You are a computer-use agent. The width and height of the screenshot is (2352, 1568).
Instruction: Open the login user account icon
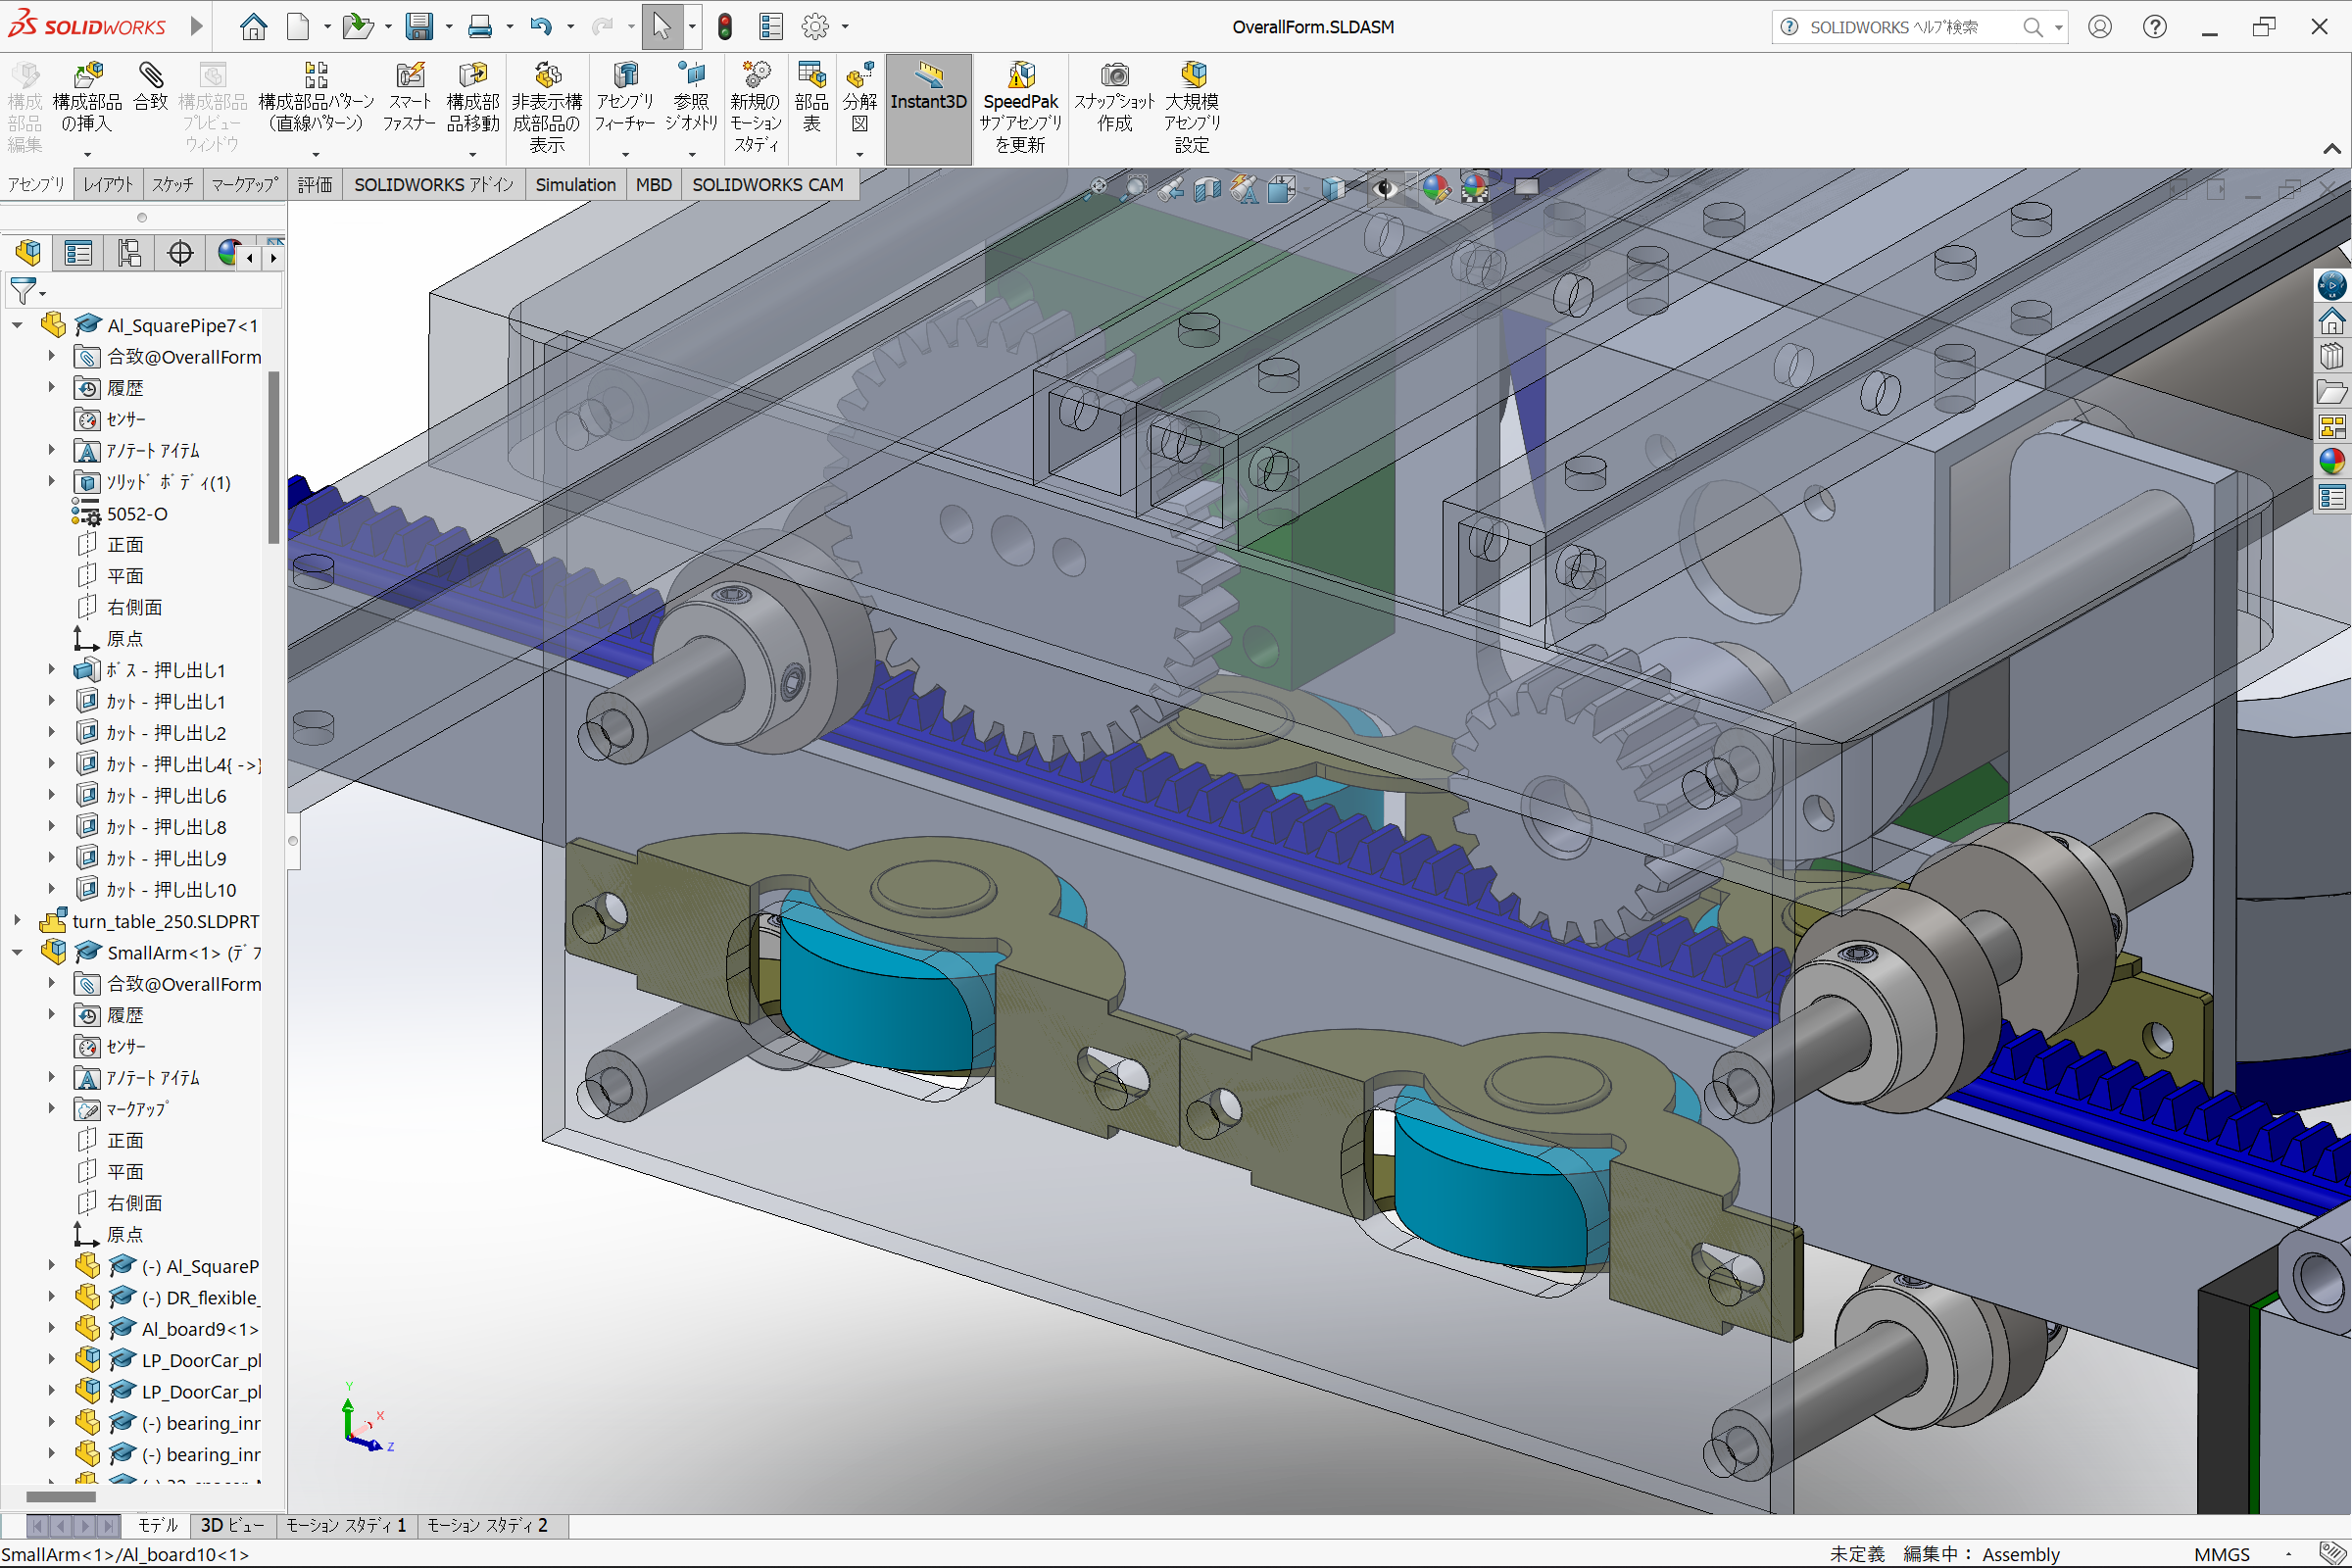coord(2100,26)
